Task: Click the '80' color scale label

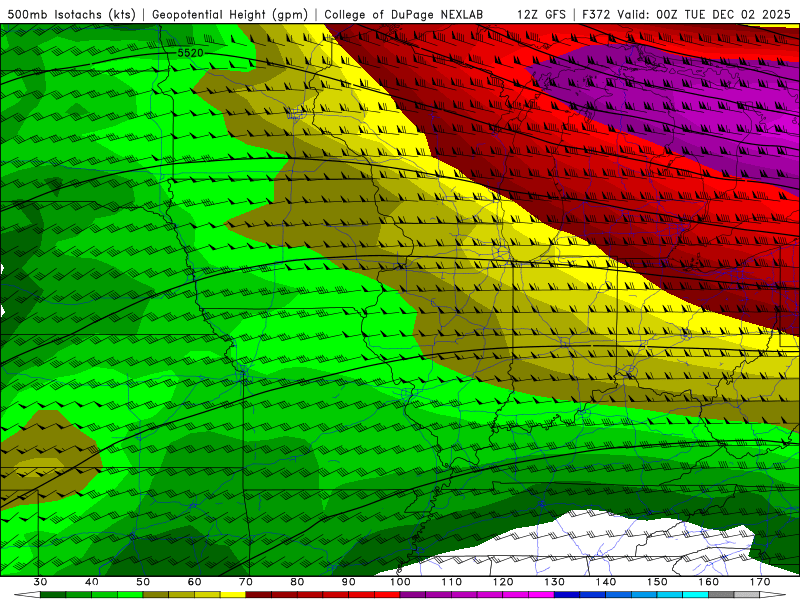Action: click(x=297, y=582)
